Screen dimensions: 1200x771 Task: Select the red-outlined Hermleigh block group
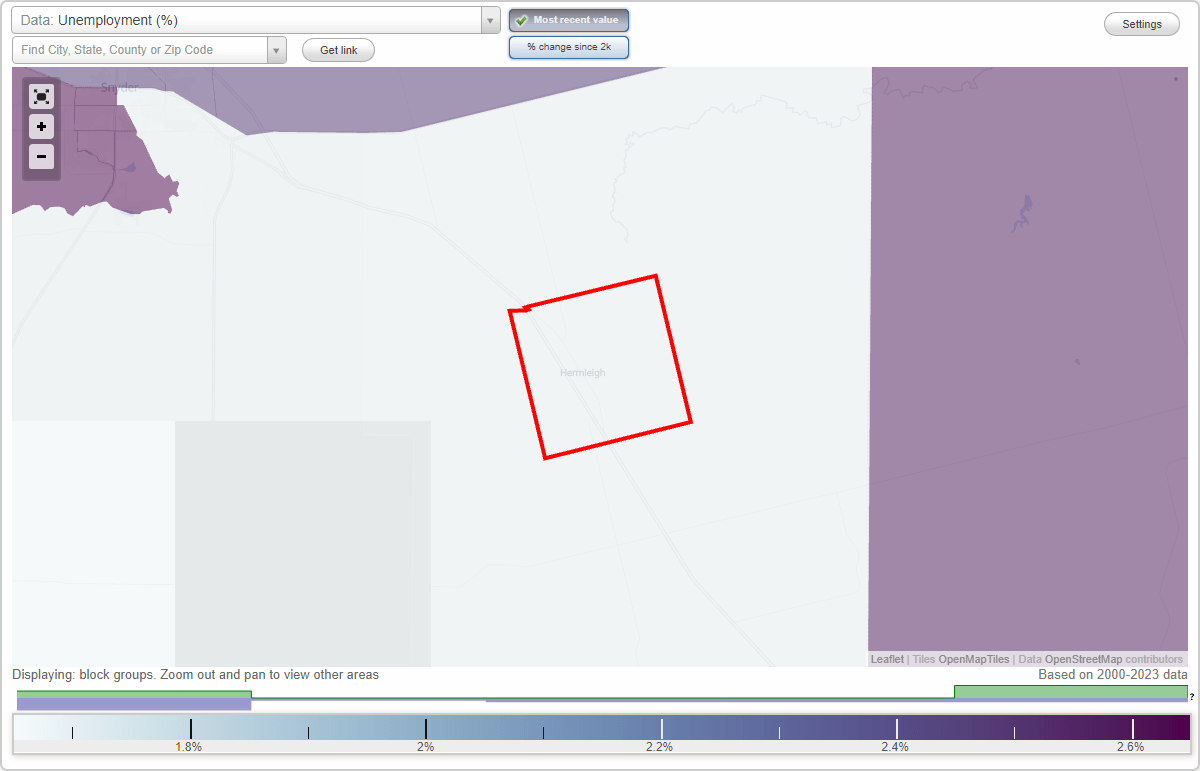pos(600,365)
